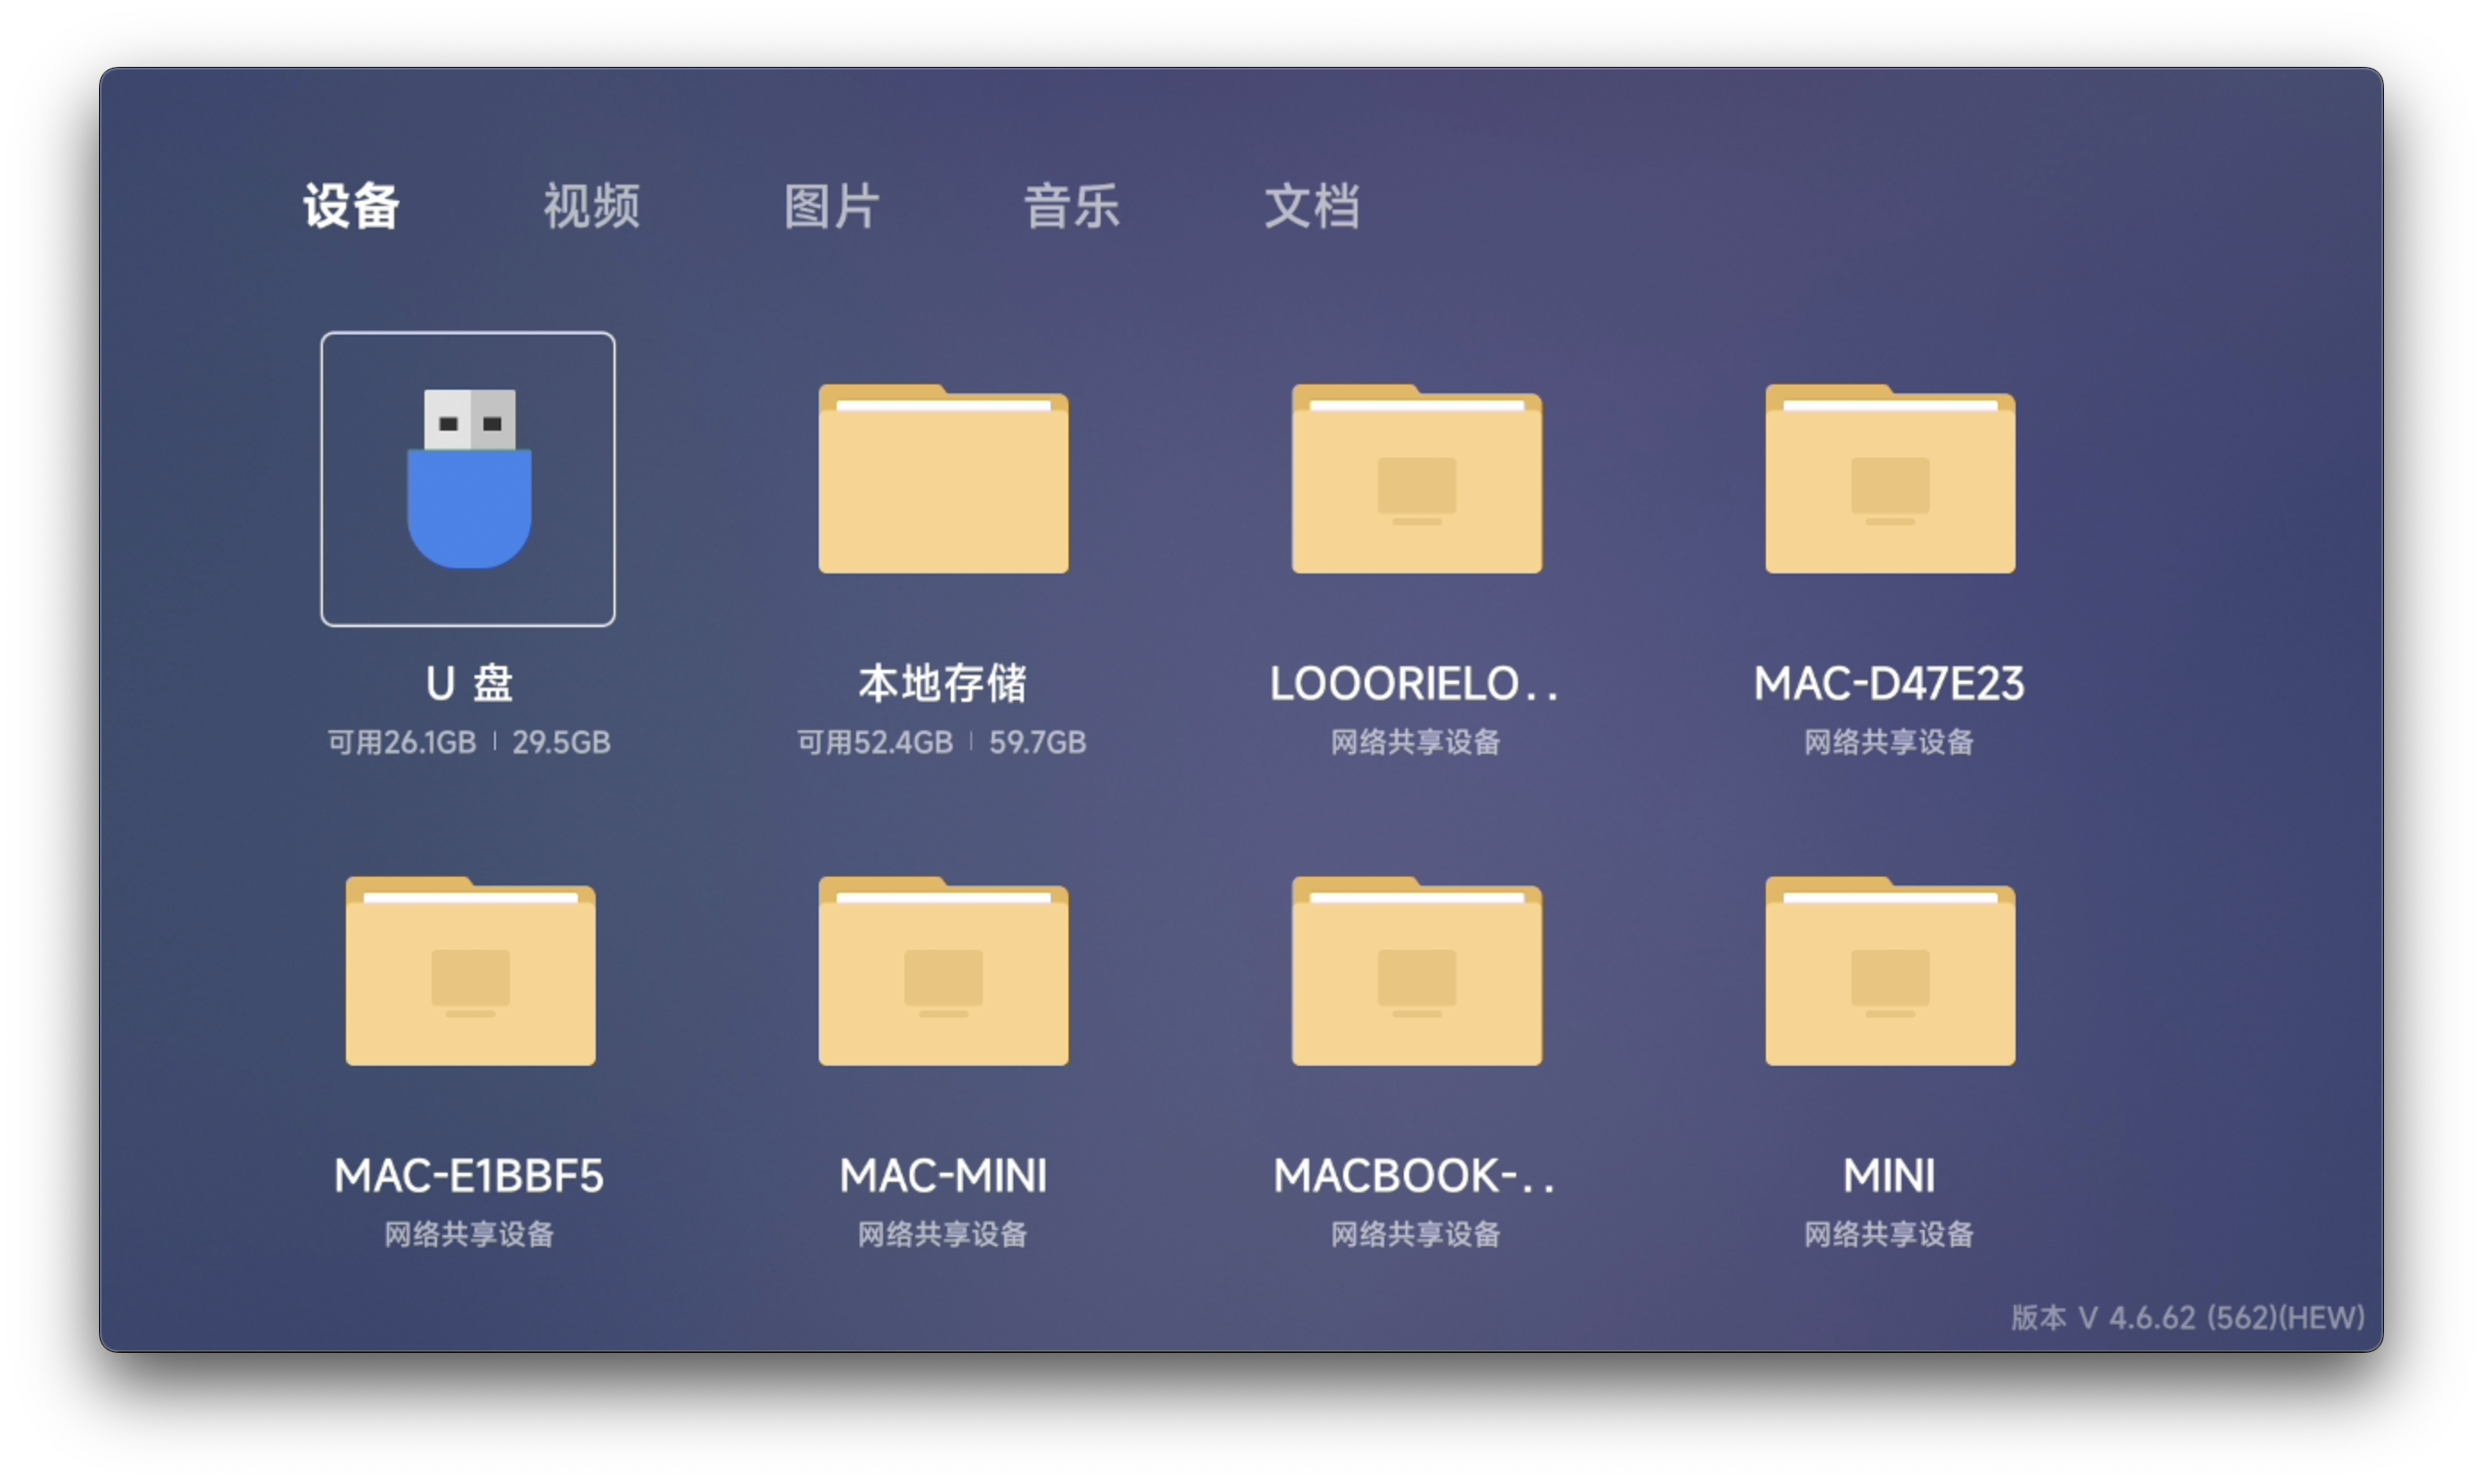
Task: Switch to the 音乐 tab
Action: [1071, 206]
